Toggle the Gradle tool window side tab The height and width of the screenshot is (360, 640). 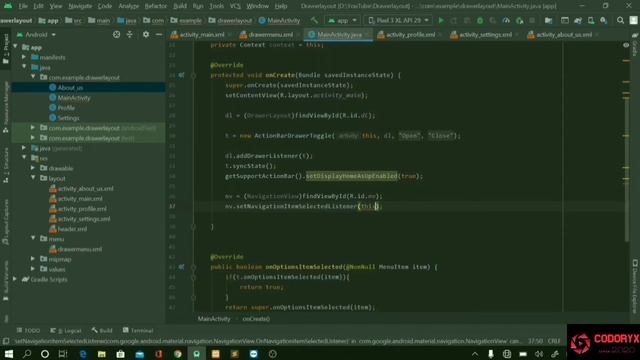[x=635, y=45]
